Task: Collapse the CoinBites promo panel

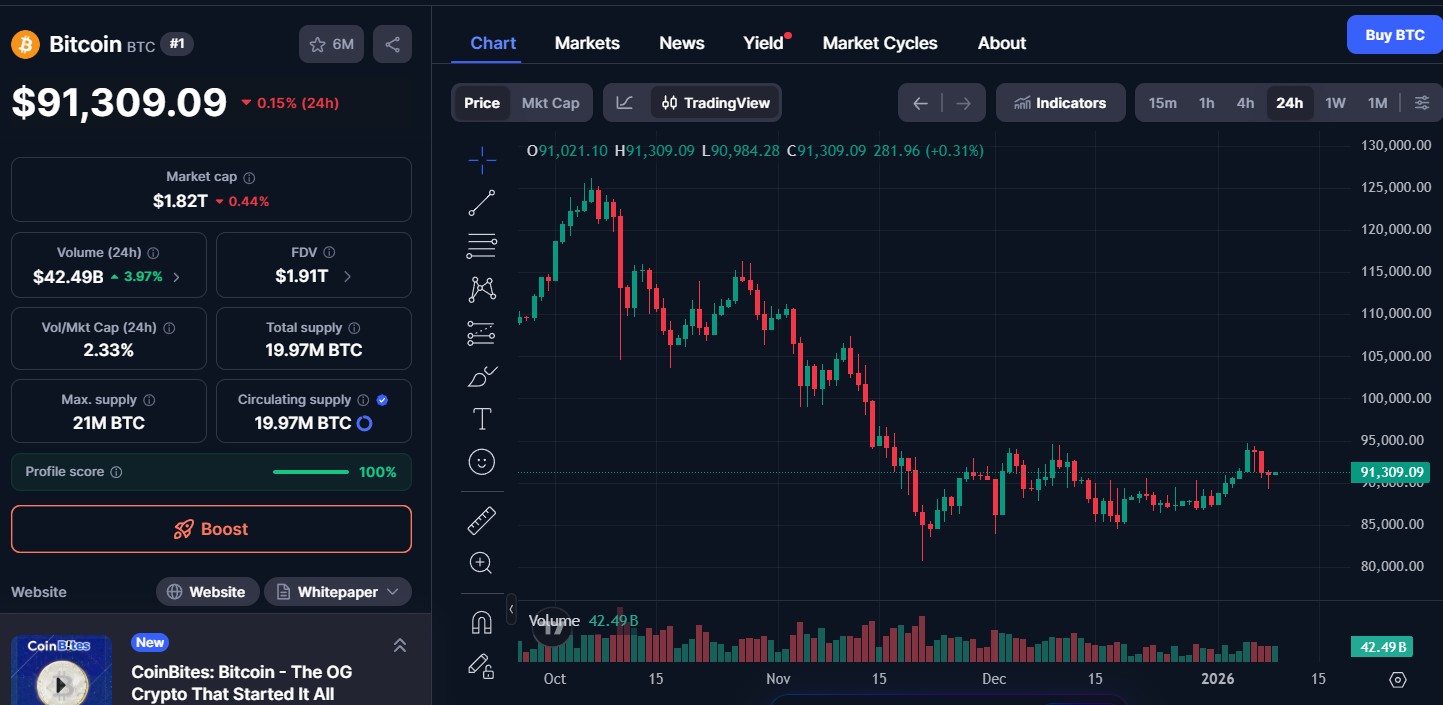Action: tap(399, 645)
